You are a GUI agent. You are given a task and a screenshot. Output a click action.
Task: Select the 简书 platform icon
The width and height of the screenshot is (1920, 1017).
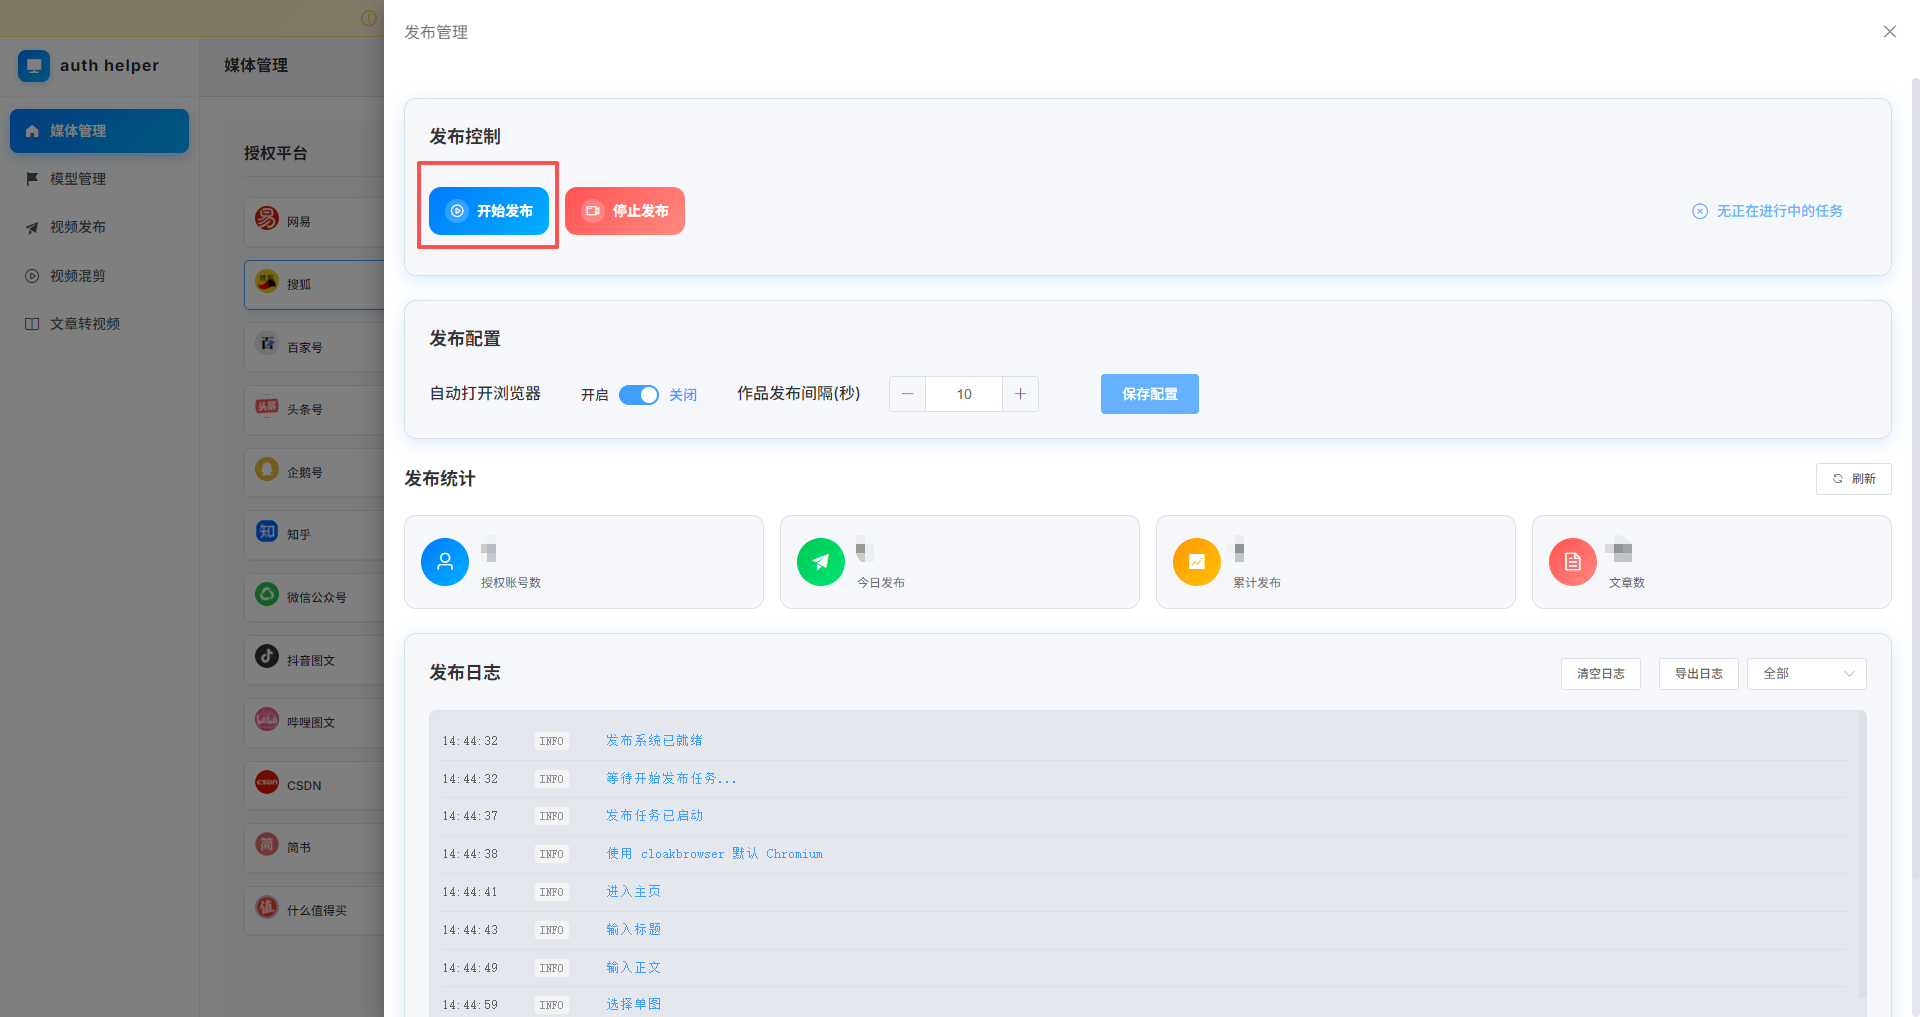pyautogui.click(x=267, y=844)
